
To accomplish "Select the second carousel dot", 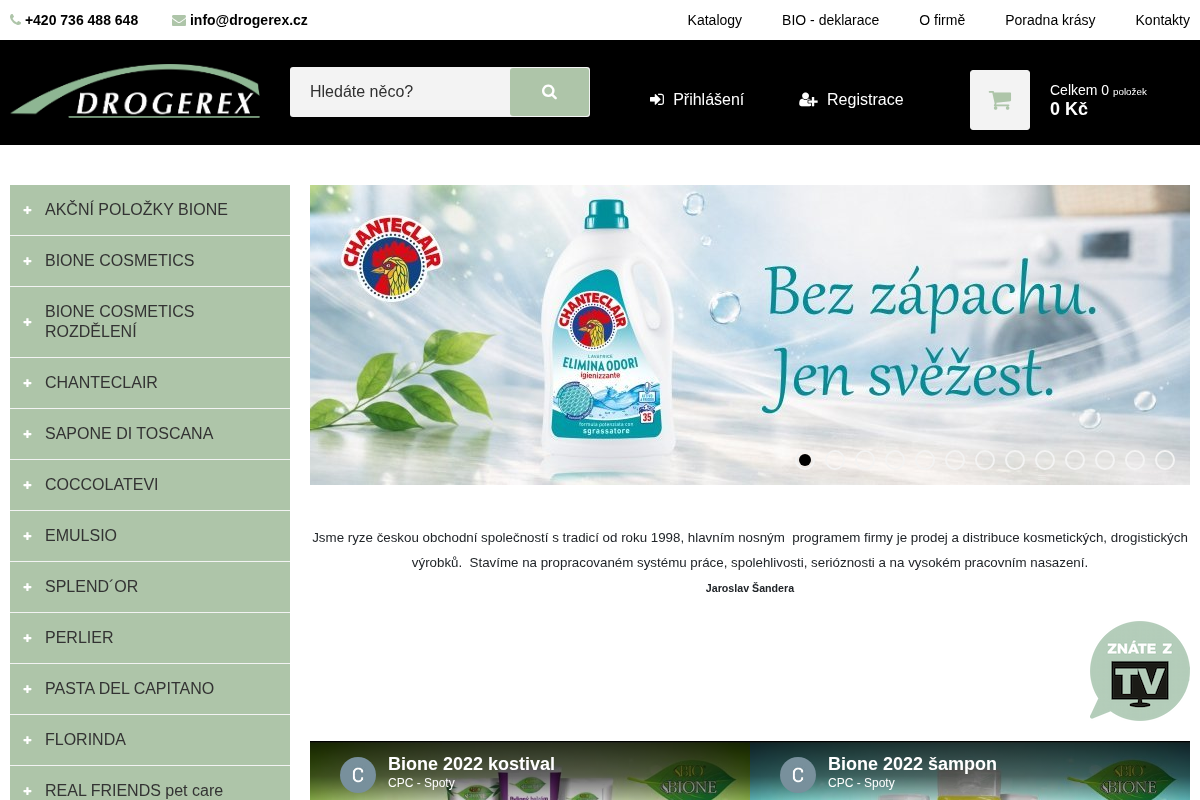I will 835,460.
